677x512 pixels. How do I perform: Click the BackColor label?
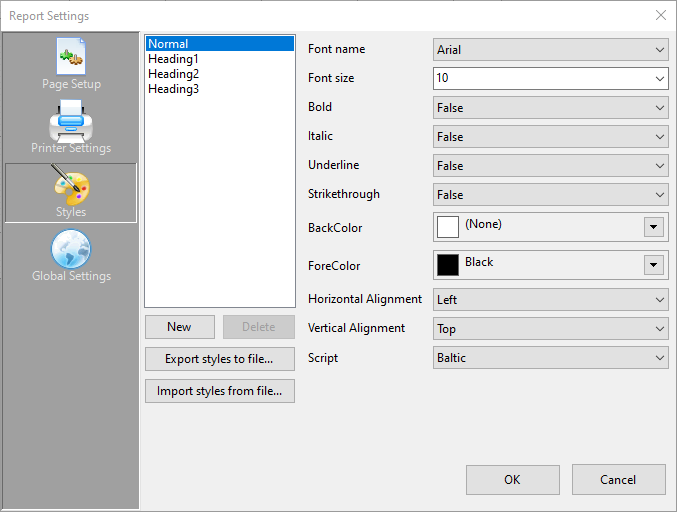335,228
